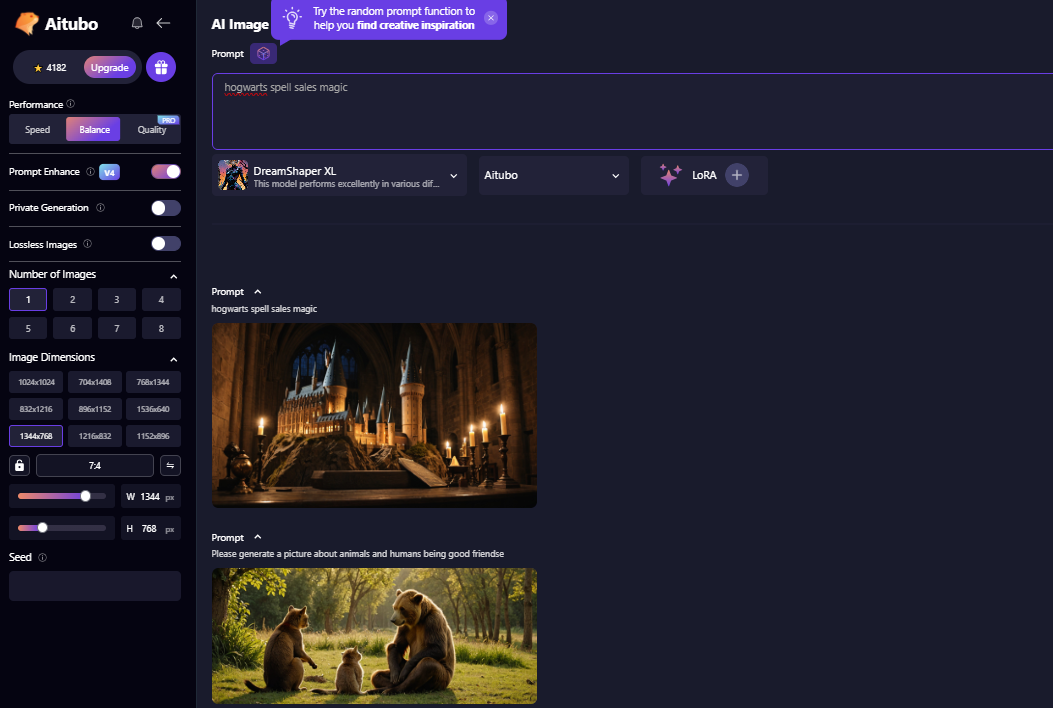Click 'hogwarts spell sales magic' result text
Image resolution: width=1053 pixels, height=708 pixels.
(x=264, y=309)
